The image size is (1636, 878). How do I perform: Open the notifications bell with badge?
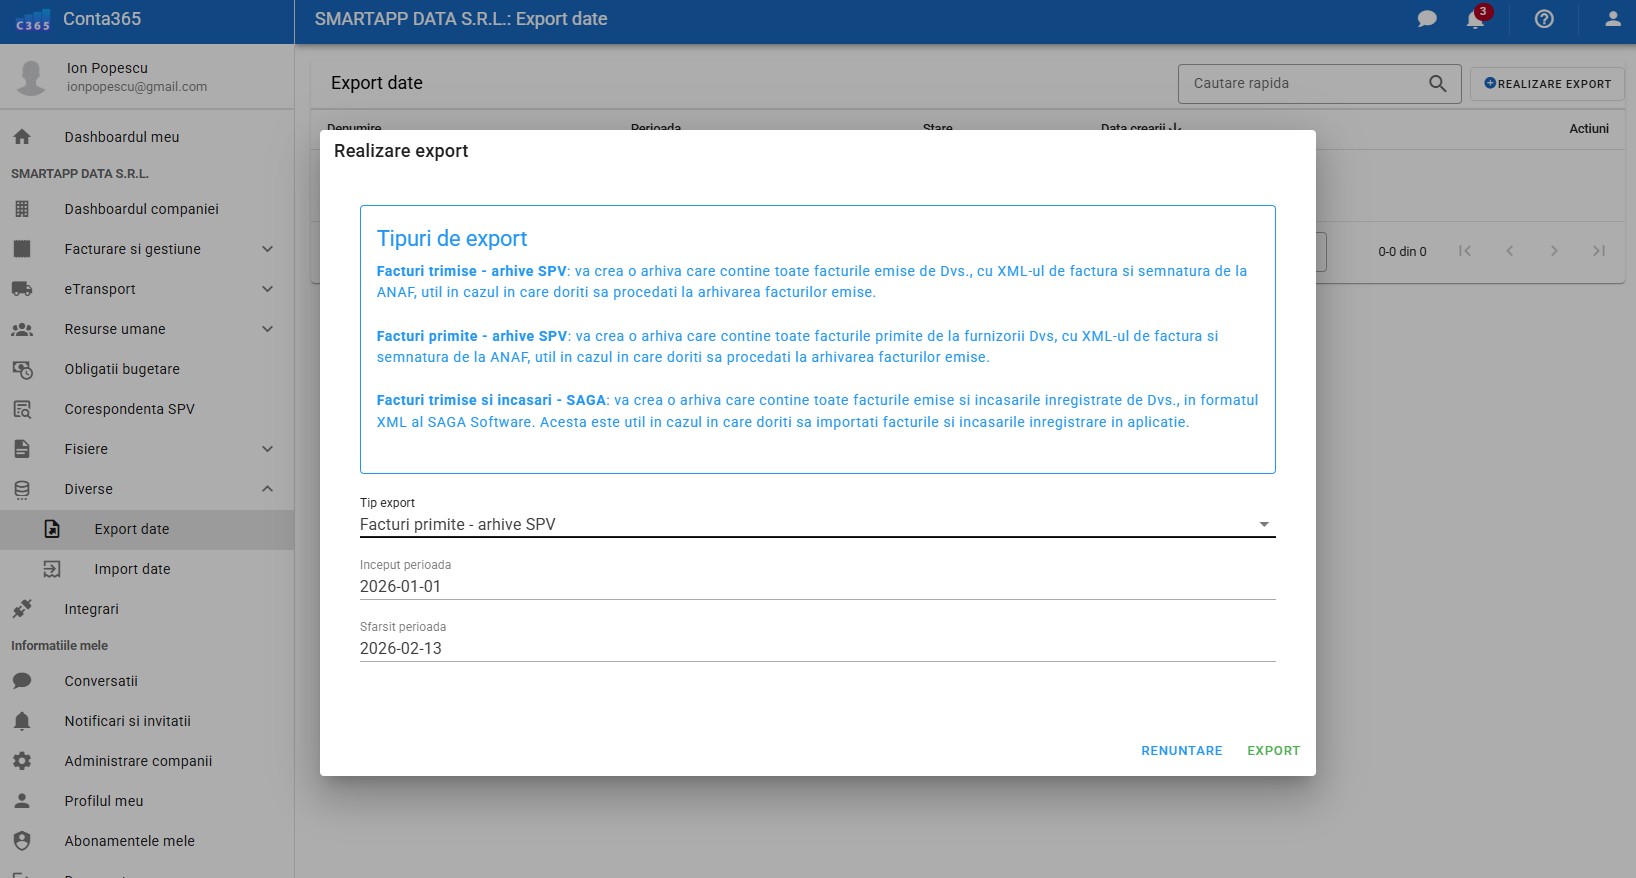pos(1476,19)
